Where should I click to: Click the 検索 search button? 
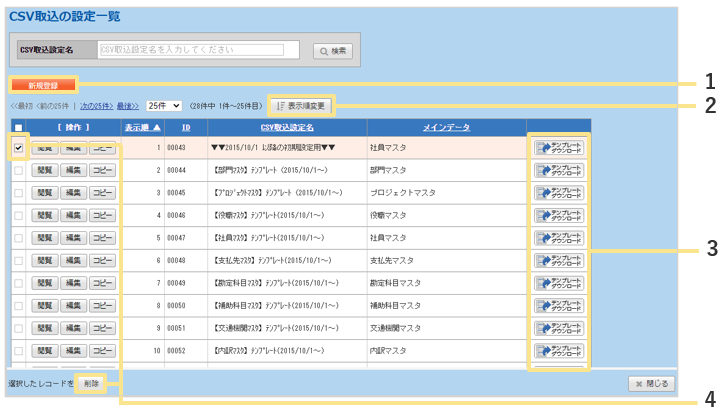[x=332, y=50]
